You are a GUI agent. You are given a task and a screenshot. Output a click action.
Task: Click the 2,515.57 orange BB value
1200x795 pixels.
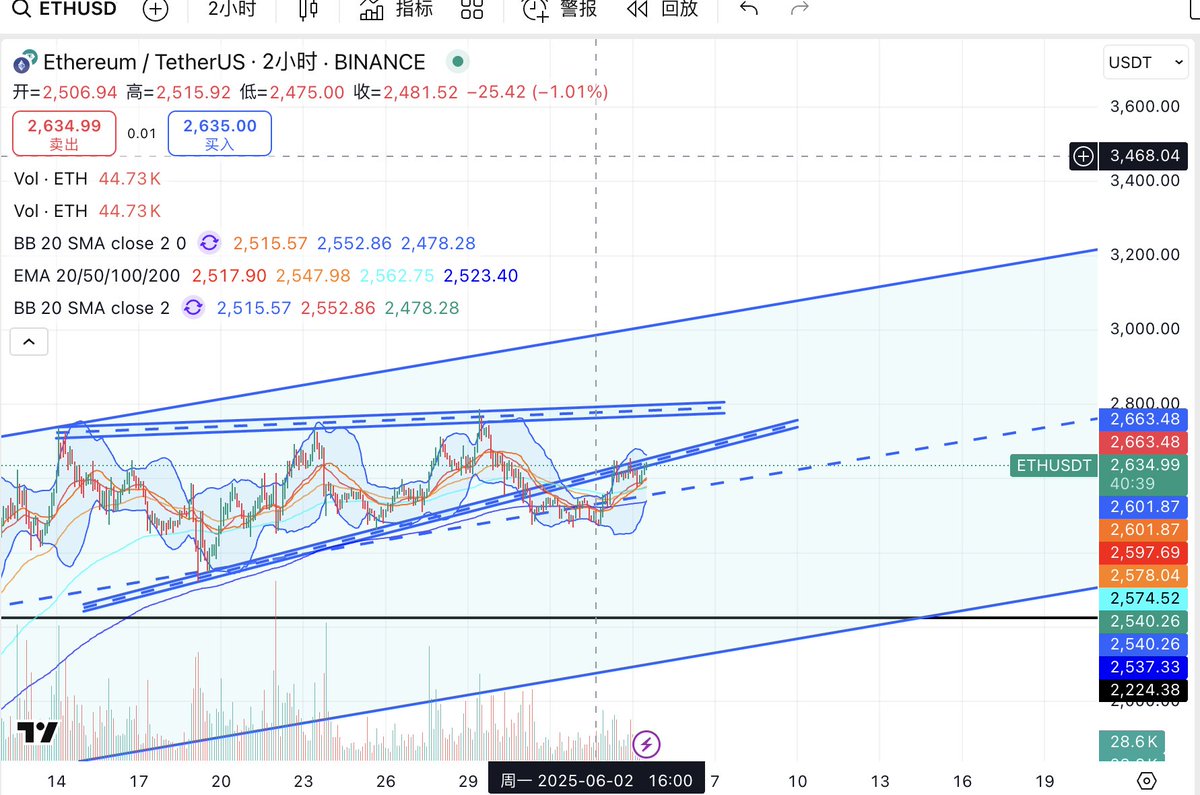270,243
